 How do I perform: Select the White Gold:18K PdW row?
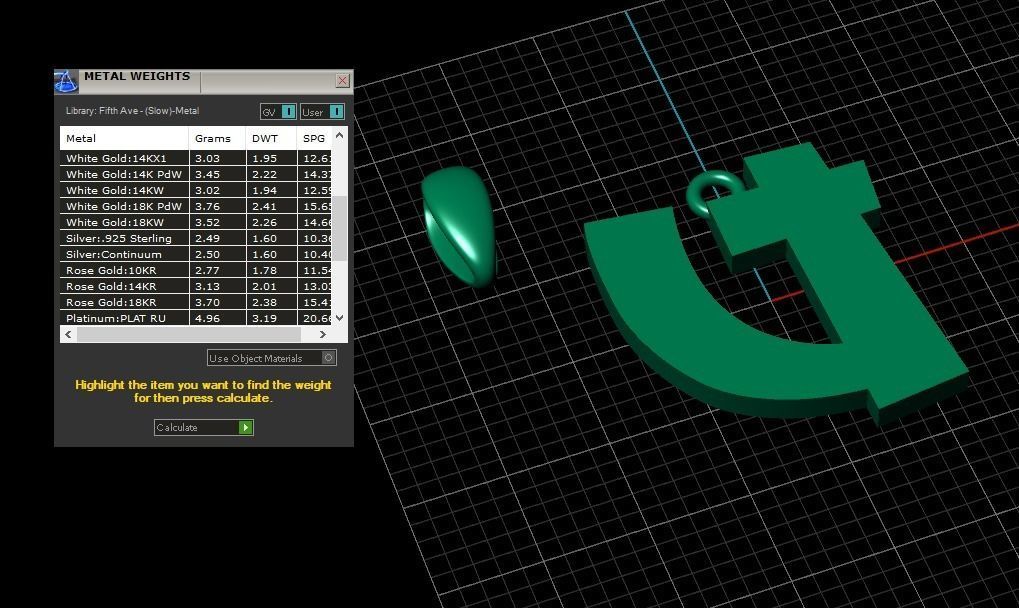coord(196,206)
